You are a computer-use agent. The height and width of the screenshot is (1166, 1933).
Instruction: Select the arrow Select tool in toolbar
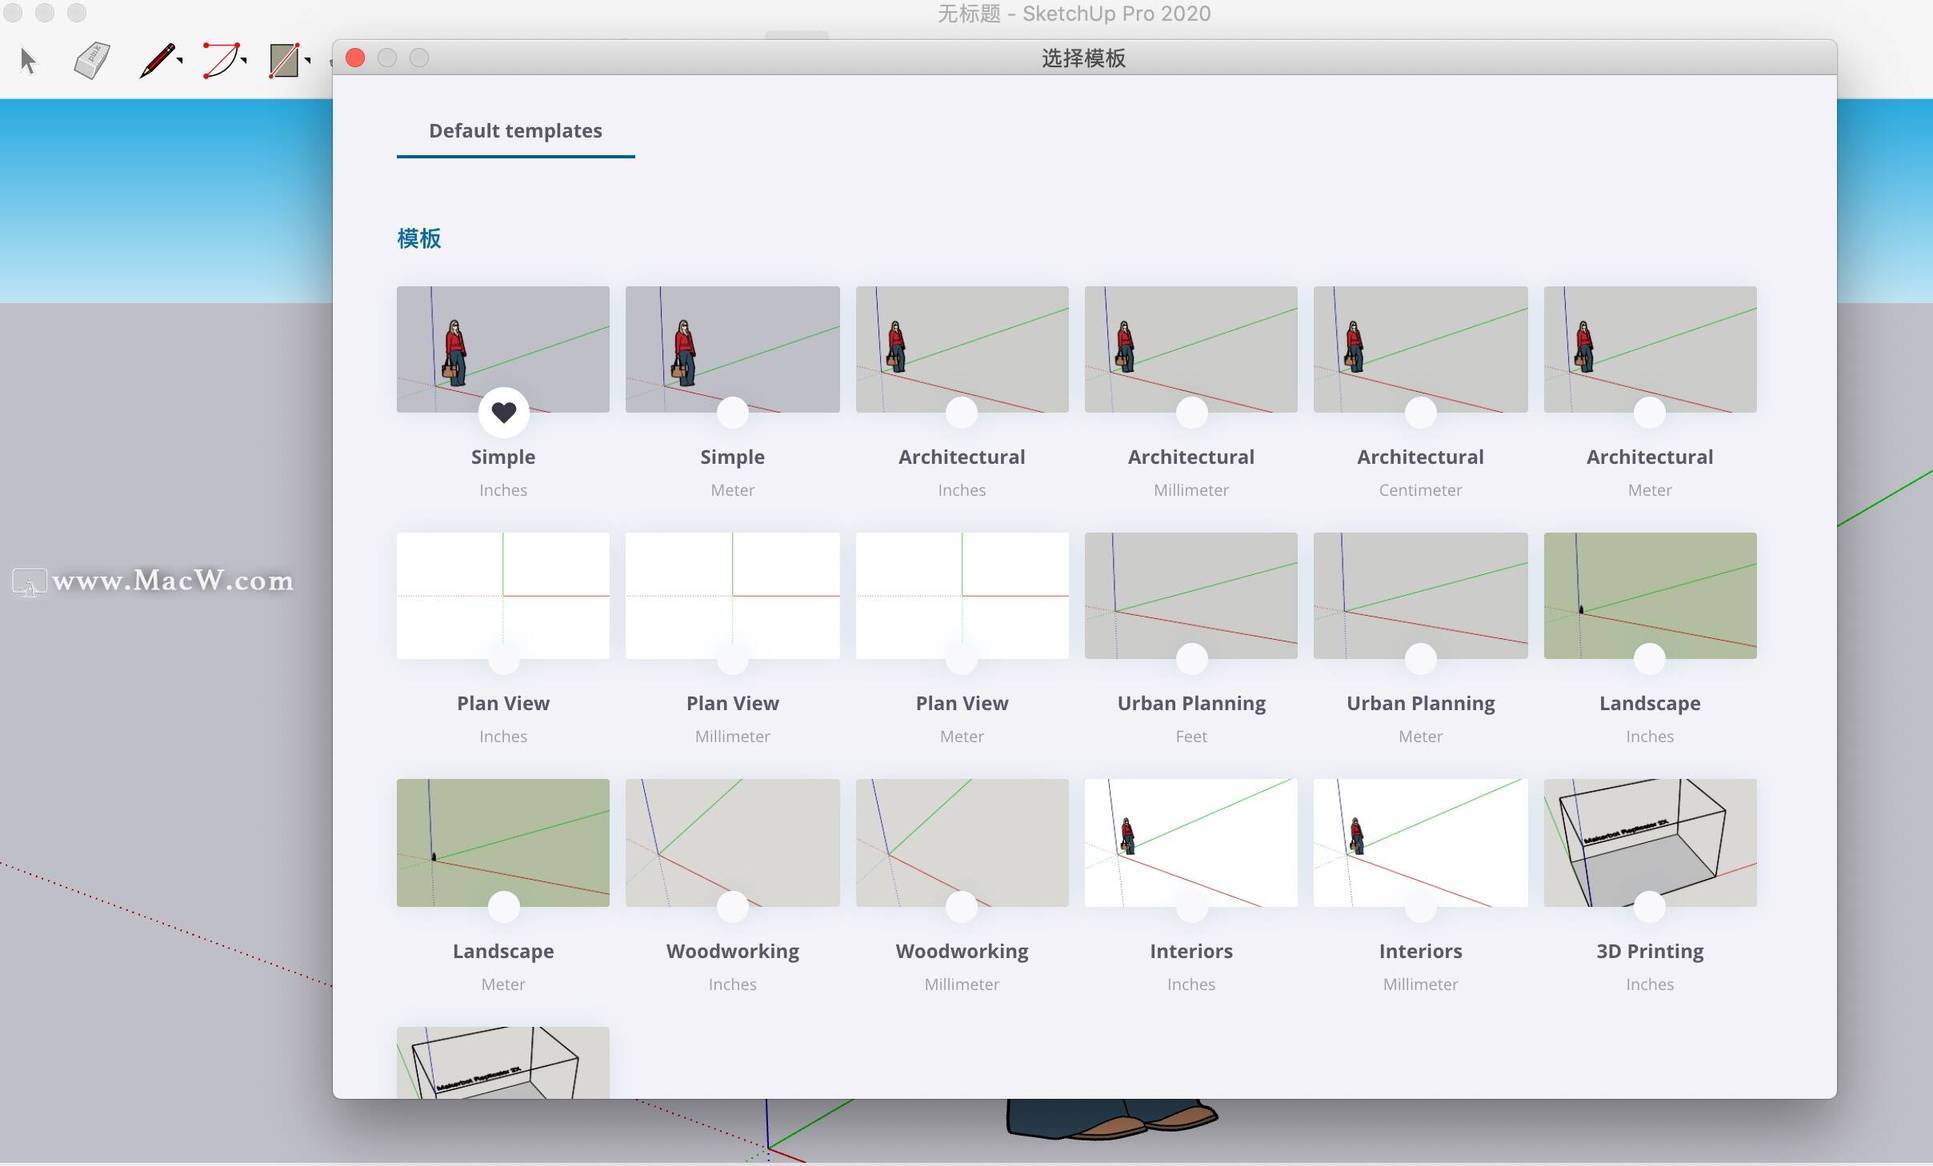click(28, 61)
